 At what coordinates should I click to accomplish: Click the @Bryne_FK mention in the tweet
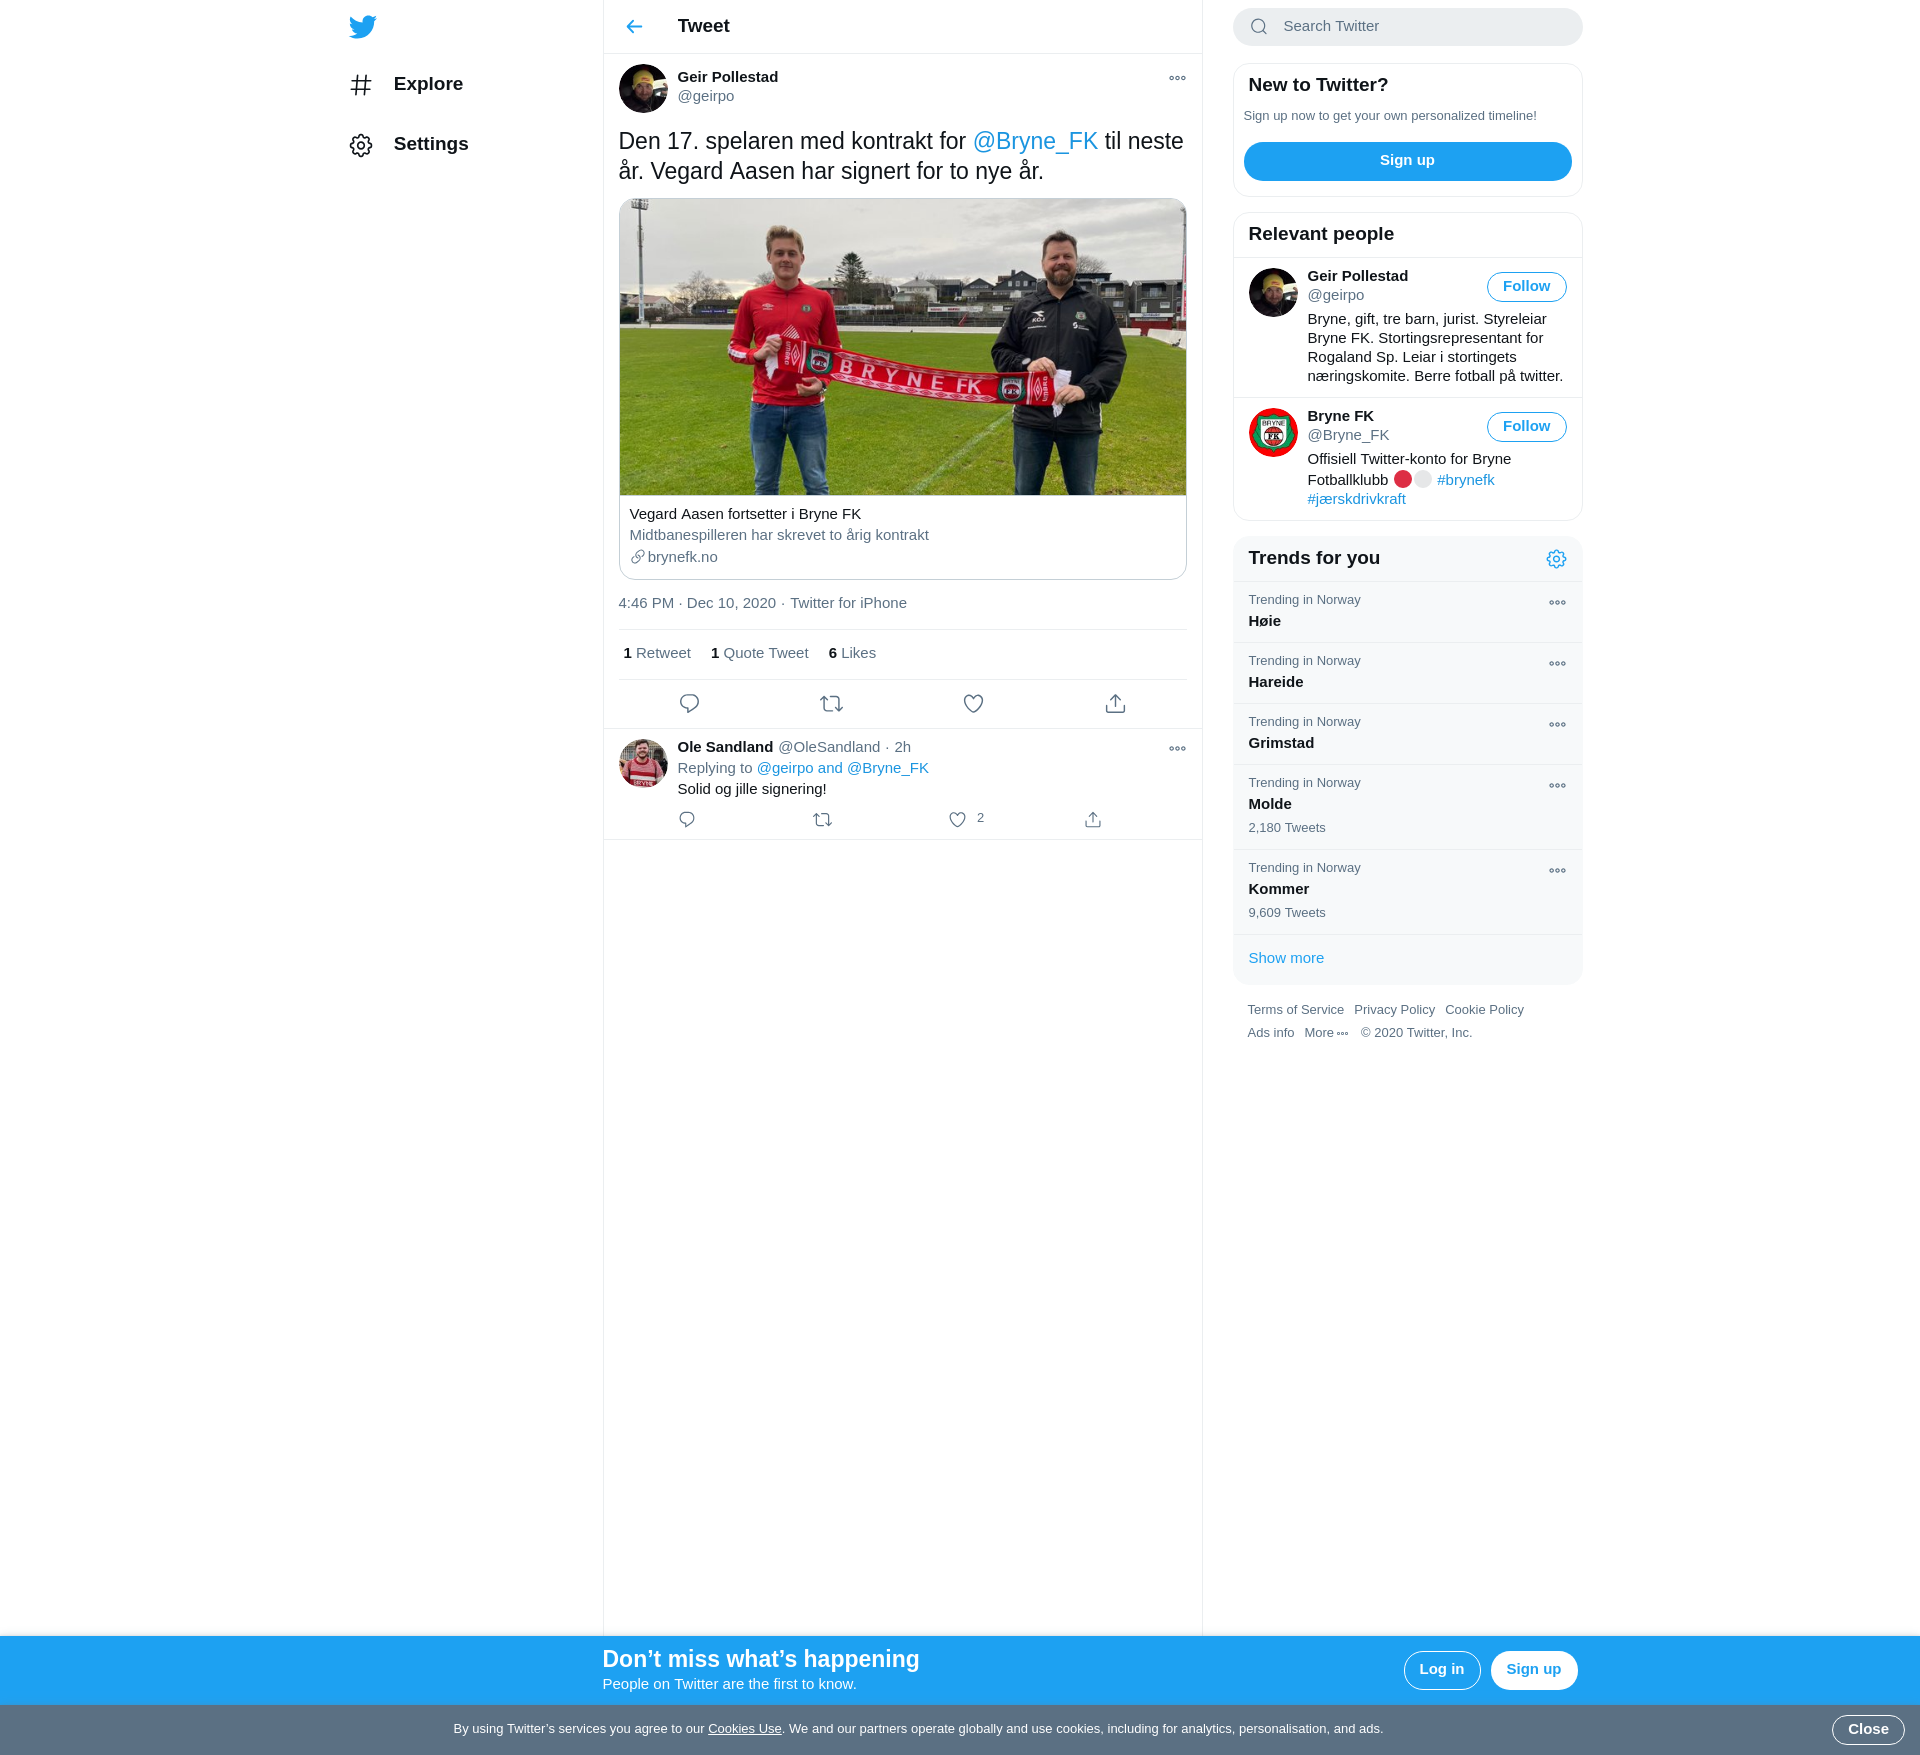(1035, 141)
